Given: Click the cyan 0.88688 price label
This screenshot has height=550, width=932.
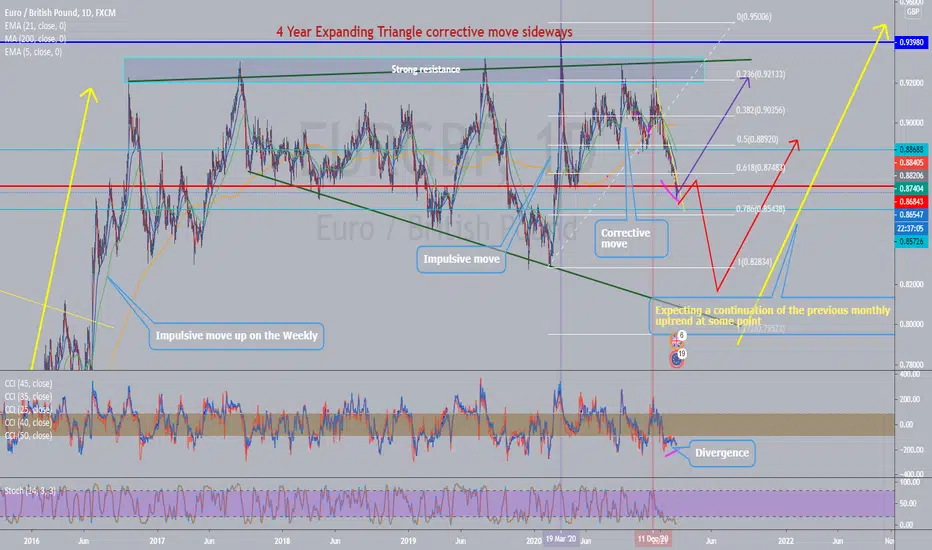Looking at the screenshot, I should (911, 149).
